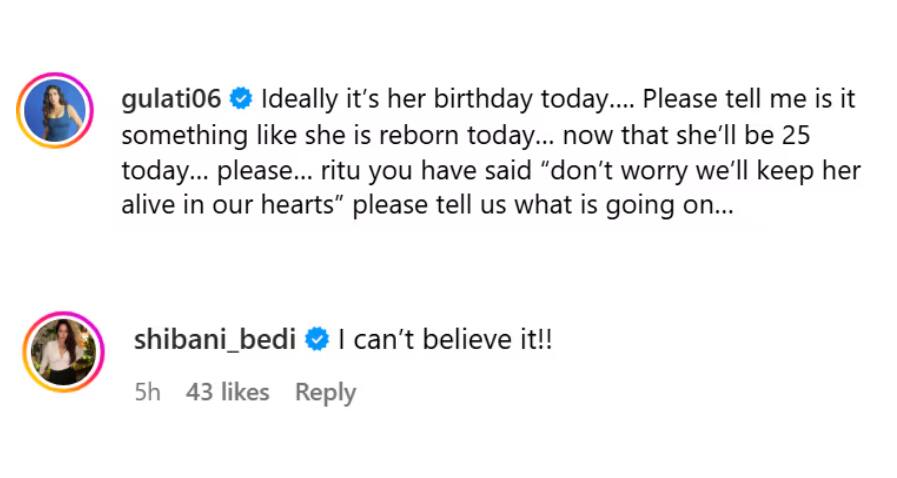The height and width of the screenshot is (478, 897).
Task: Click the shibani_bedi profile avatar
Action: [x=62, y=350]
